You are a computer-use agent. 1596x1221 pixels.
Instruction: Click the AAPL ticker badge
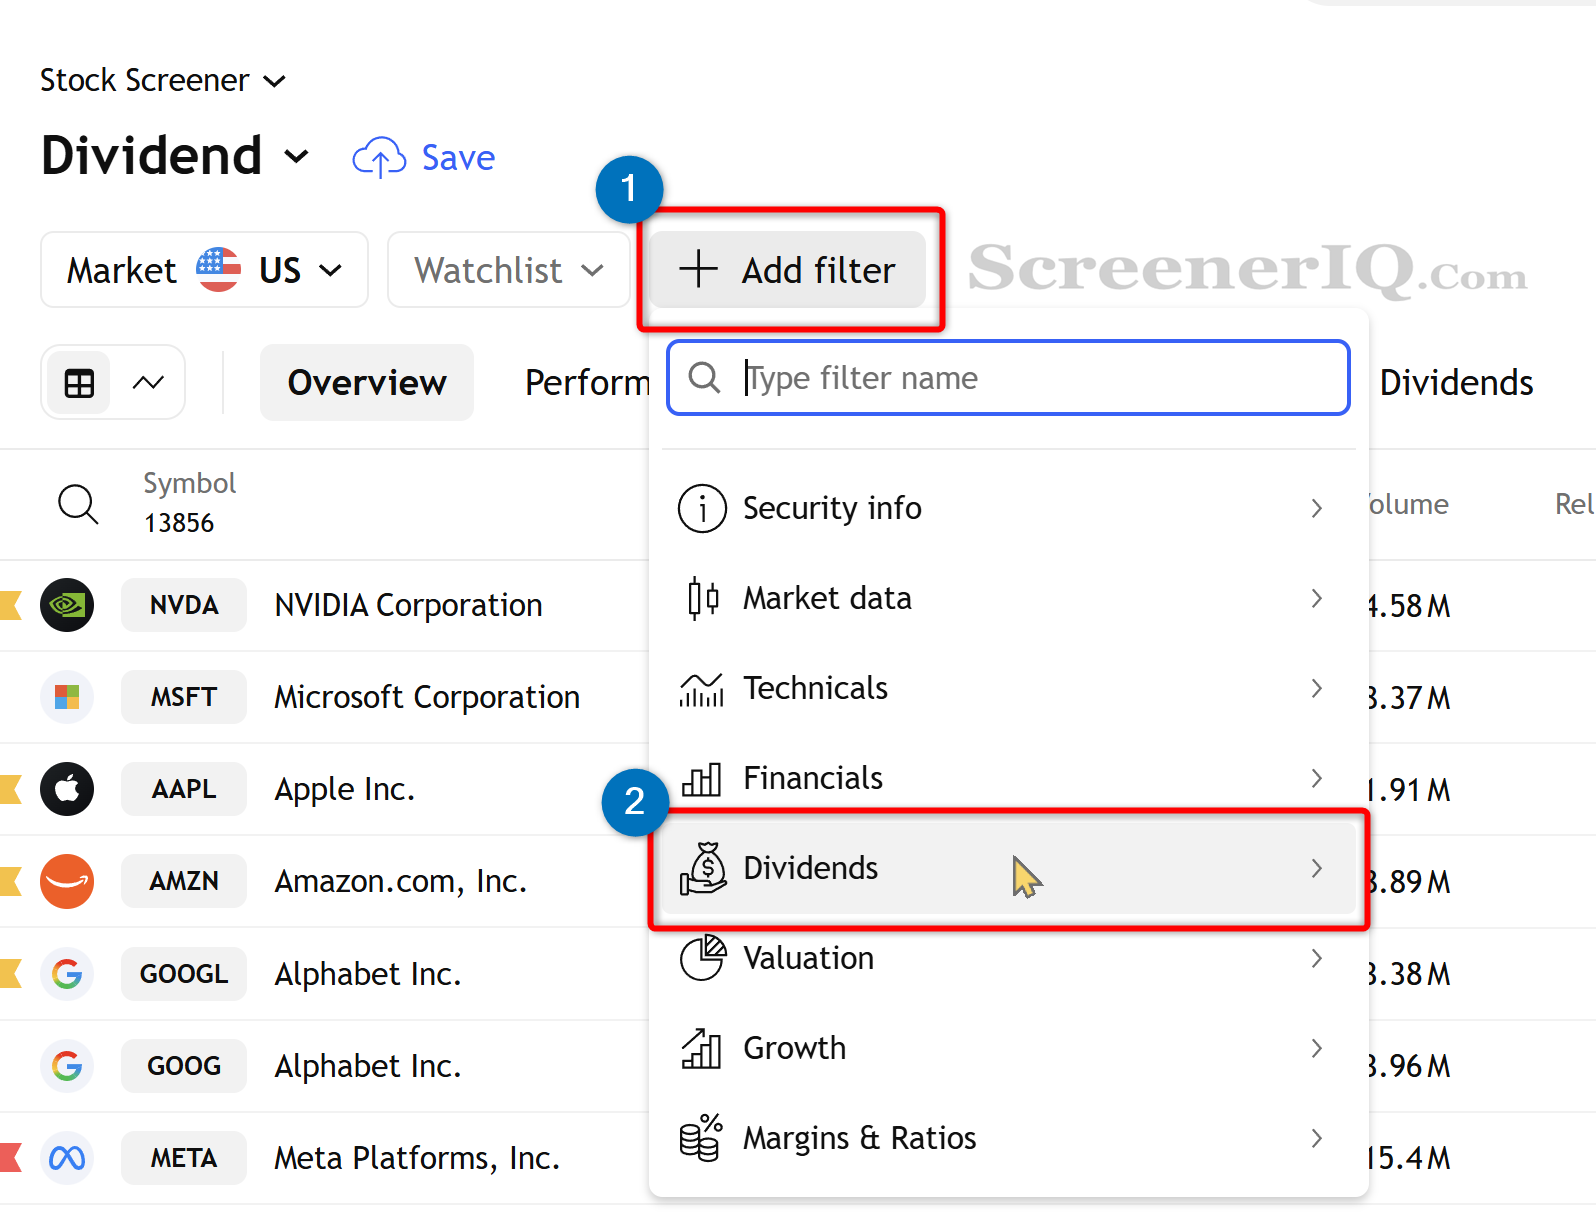[184, 789]
